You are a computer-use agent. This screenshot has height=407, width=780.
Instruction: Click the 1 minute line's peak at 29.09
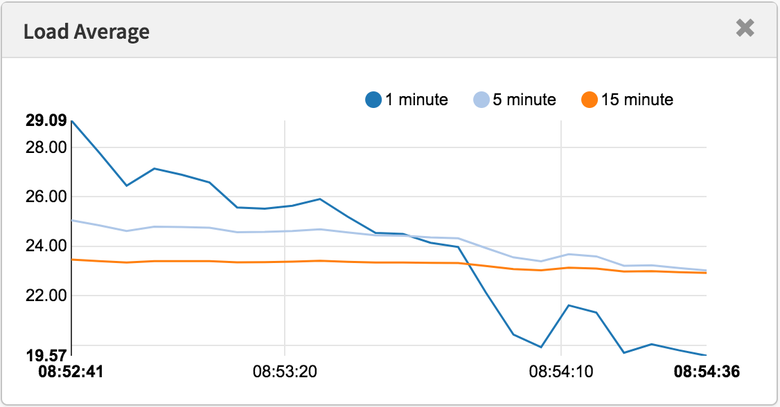point(72,121)
